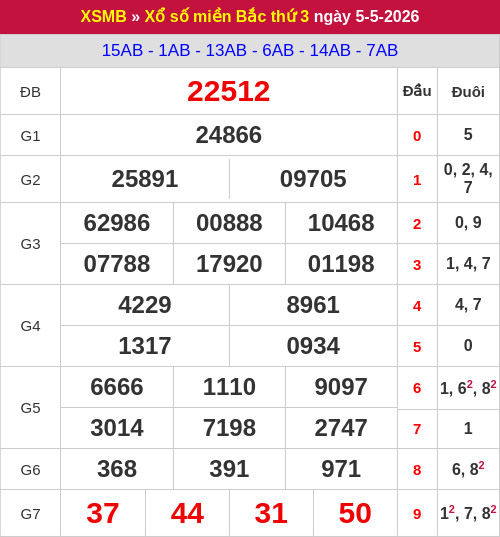Select G6 number 368
This screenshot has width=500, height=537.
pos(117,469)
